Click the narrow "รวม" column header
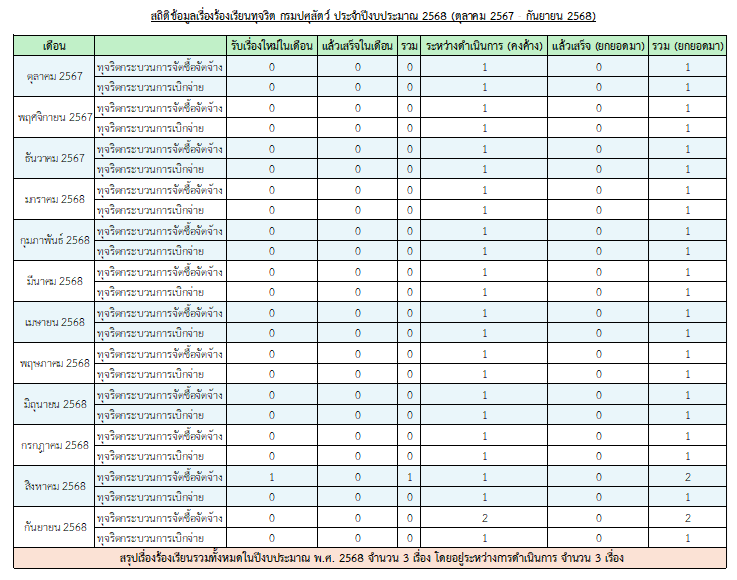The height and width of the screenshot is (580, 737). coord(409,46)
